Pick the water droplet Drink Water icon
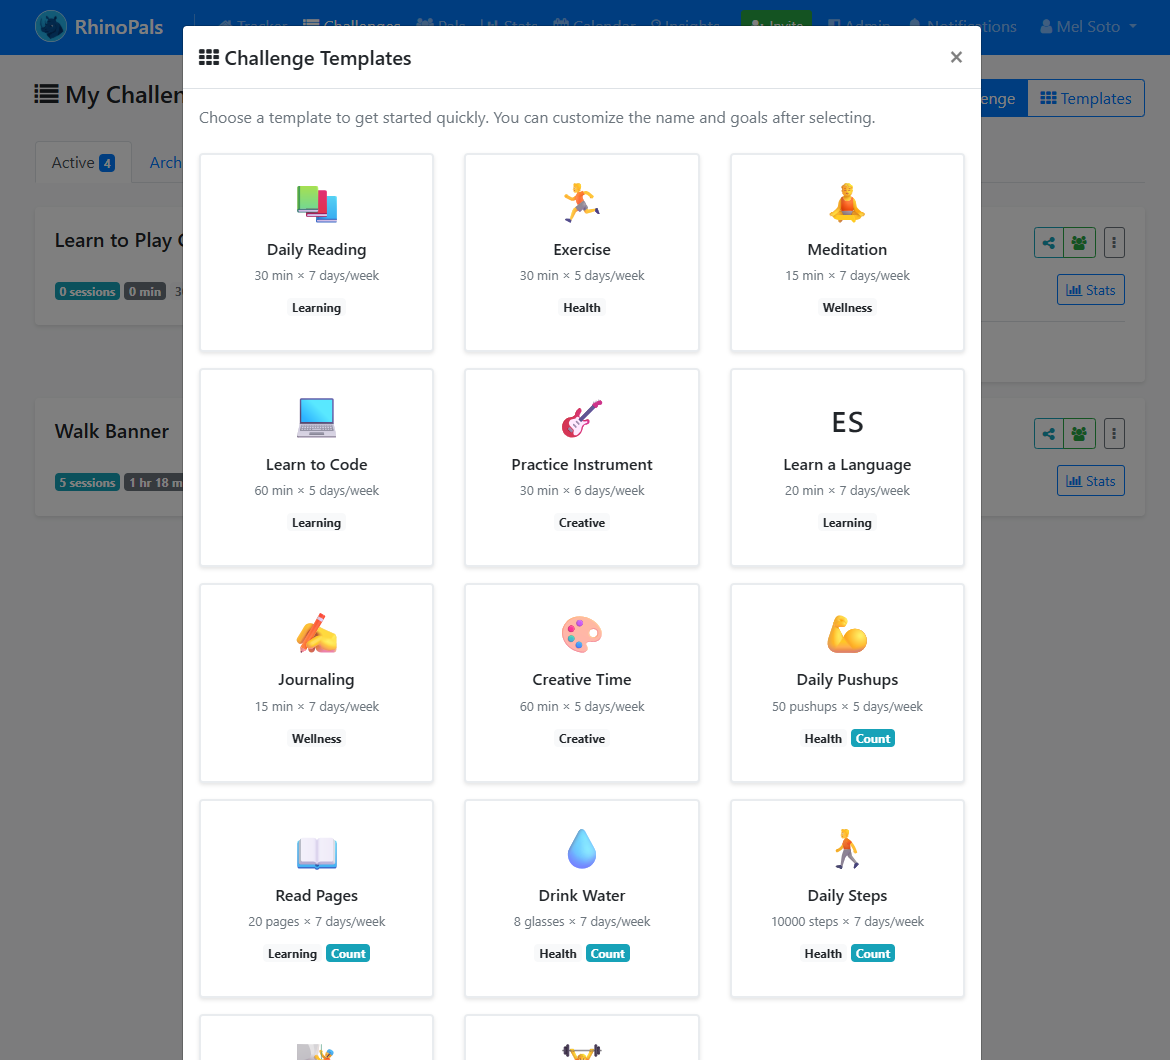 coord(581,850)
